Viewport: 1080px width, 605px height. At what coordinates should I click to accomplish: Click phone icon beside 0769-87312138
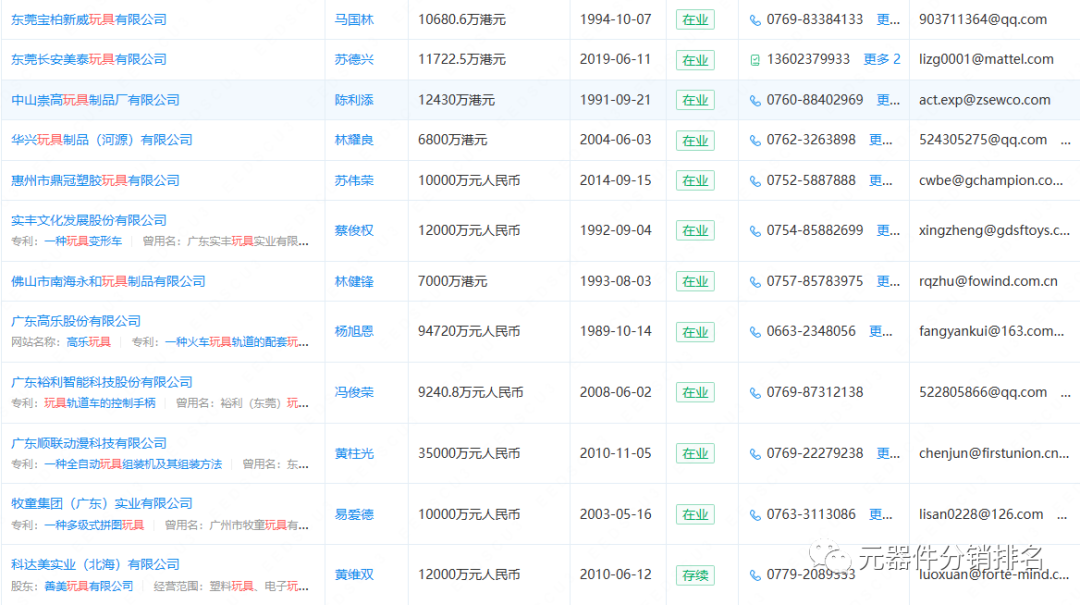(x=755, y=393)
